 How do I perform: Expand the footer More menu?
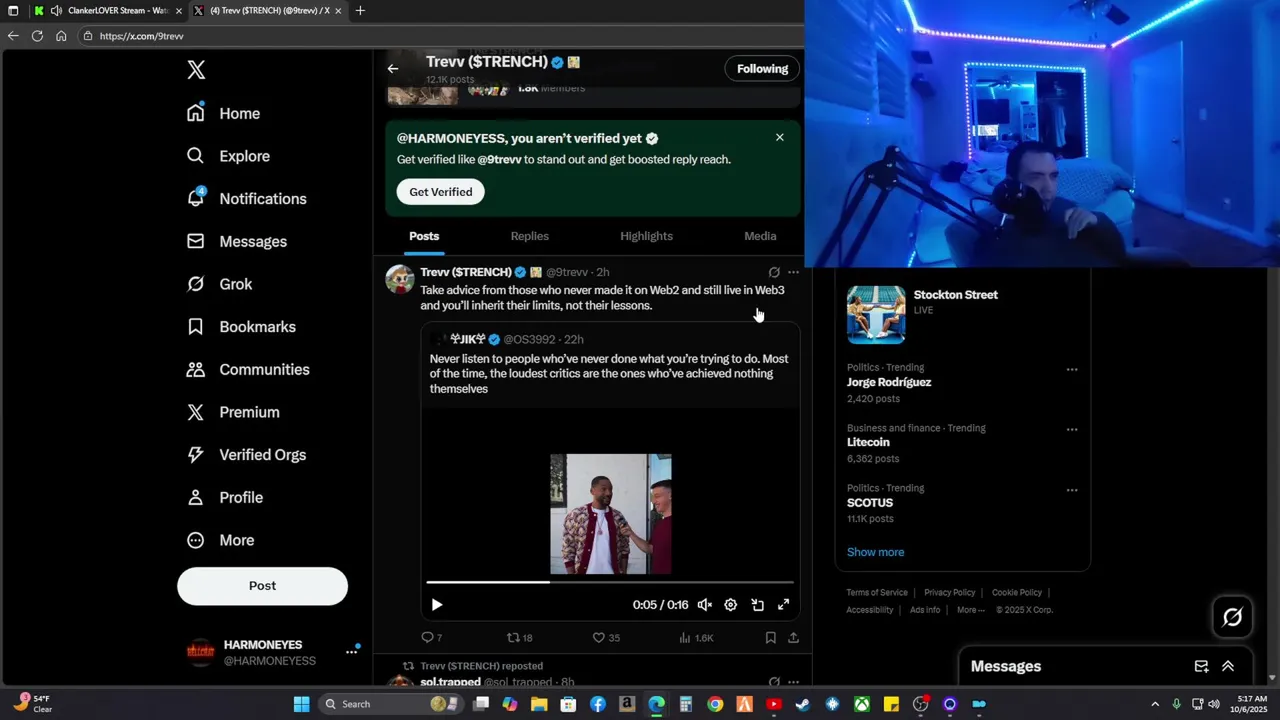(x=970, y=610)
